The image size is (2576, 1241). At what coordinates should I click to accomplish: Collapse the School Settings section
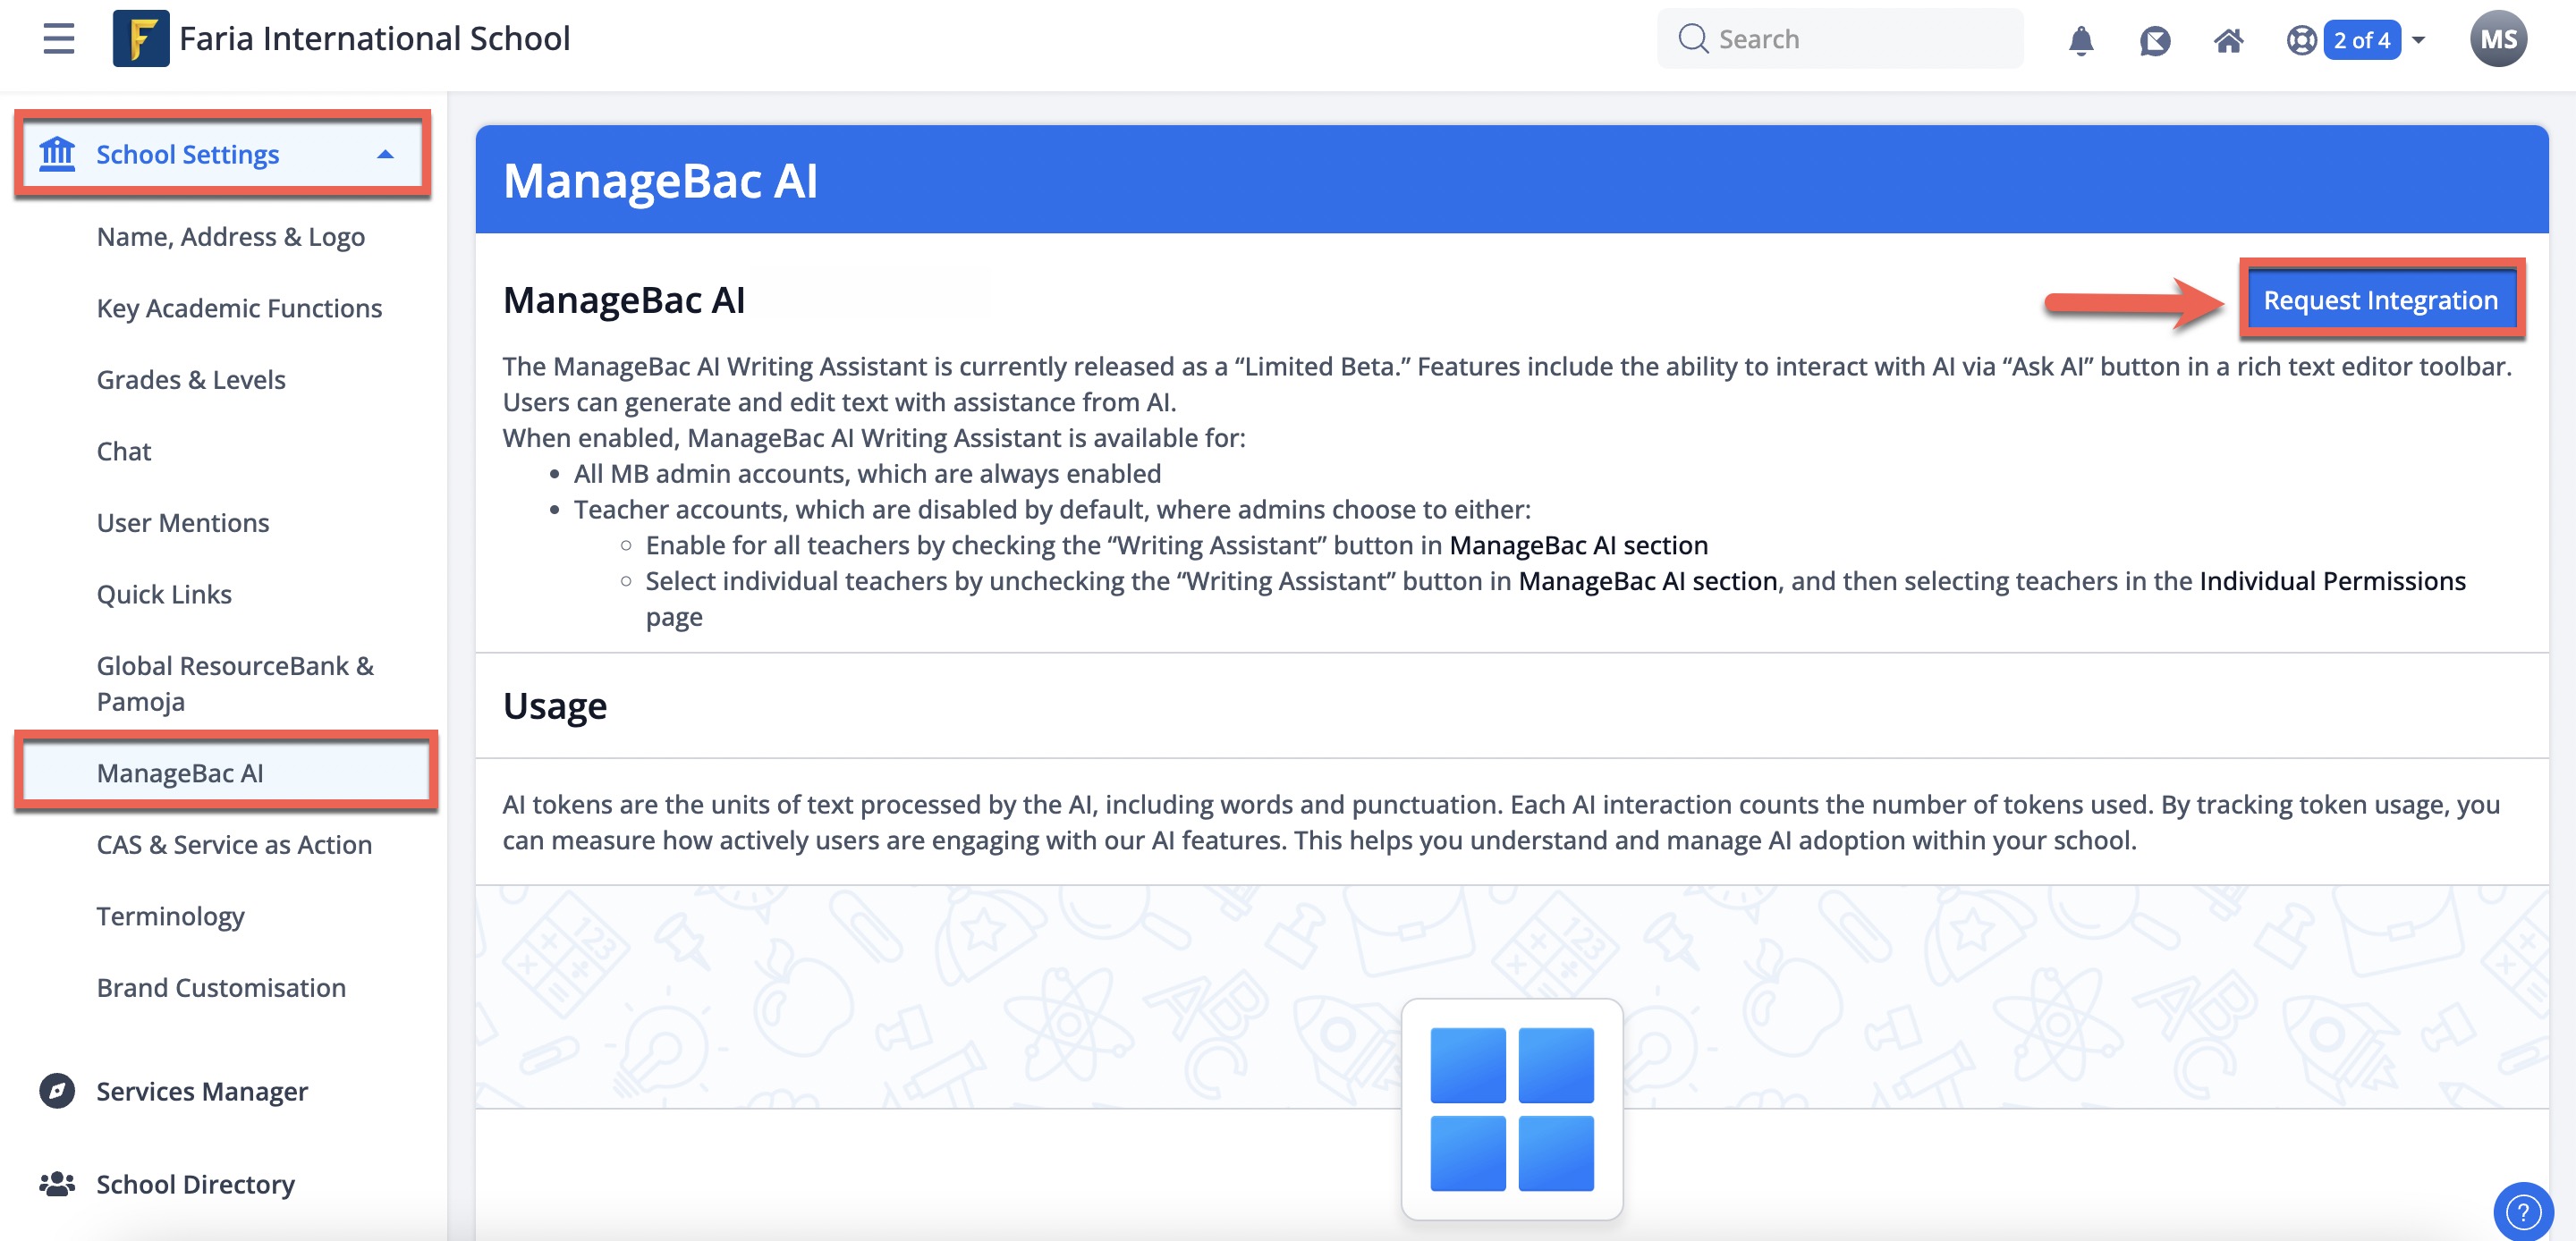[385, 154]
